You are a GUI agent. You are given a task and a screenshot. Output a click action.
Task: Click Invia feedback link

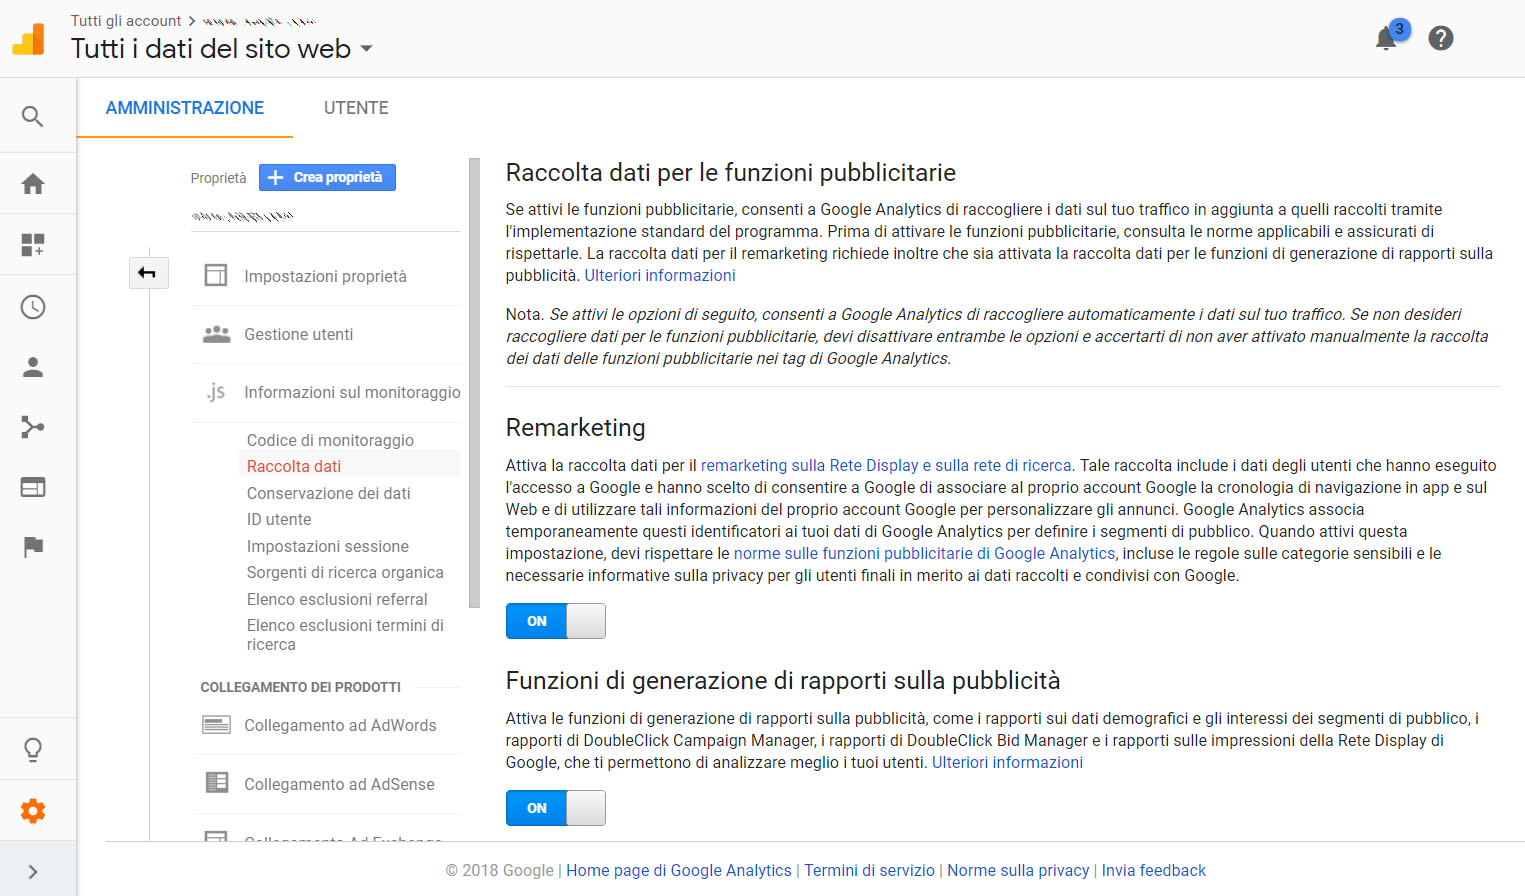[x=1153, y=870]
